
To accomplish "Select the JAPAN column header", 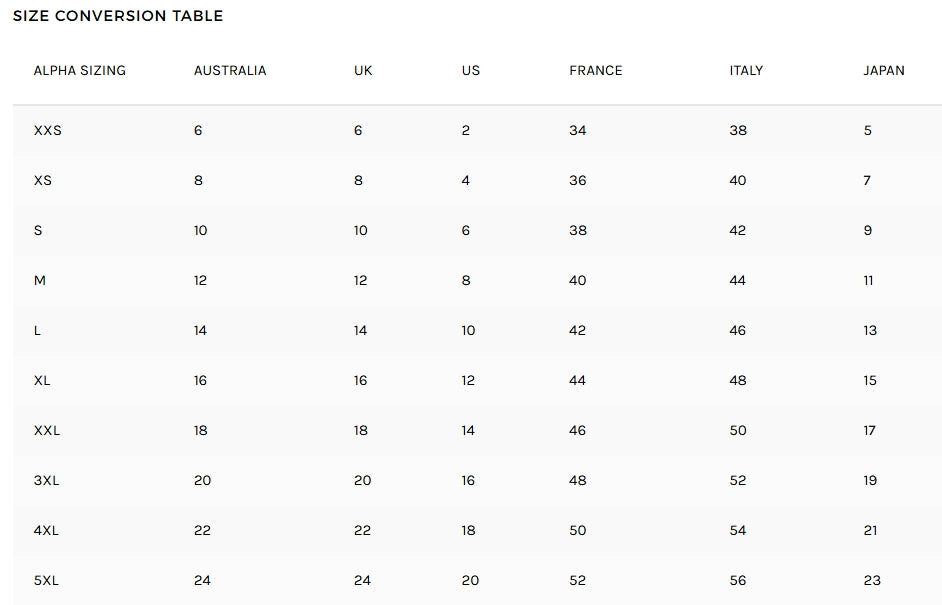I will (884, 71).
